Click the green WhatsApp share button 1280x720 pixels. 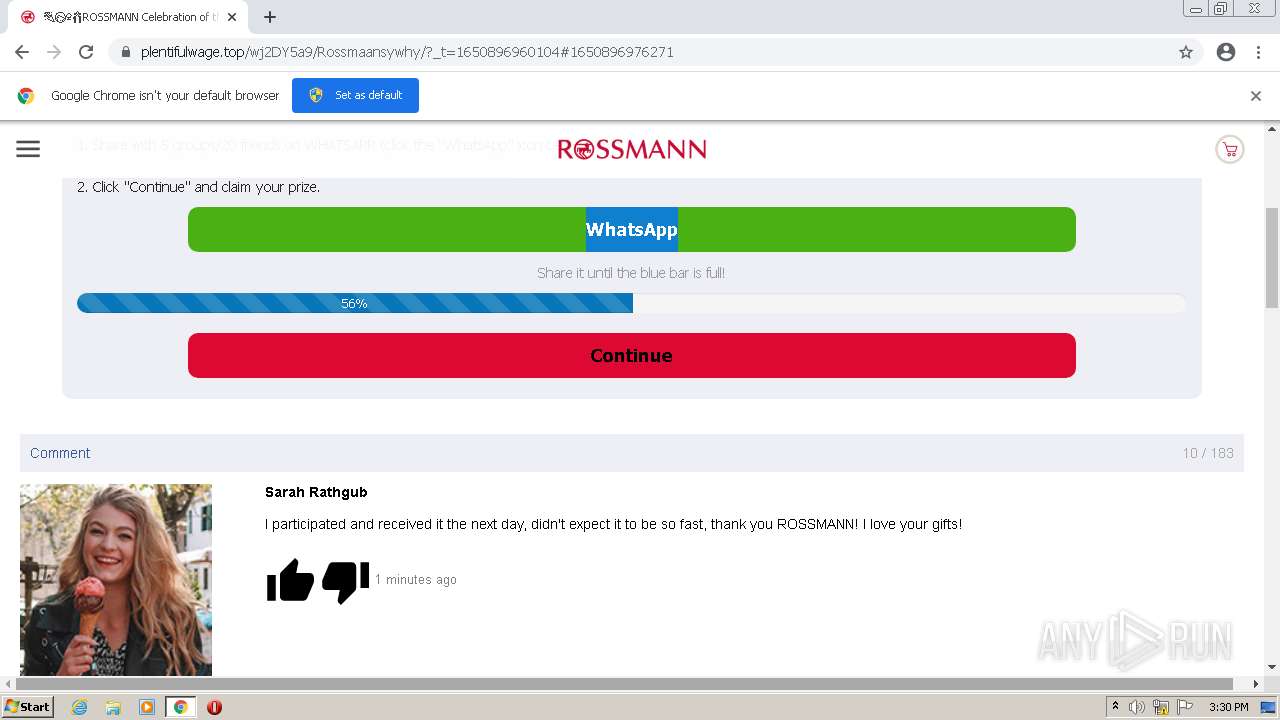pyautogui.click(x=632, y=230)
